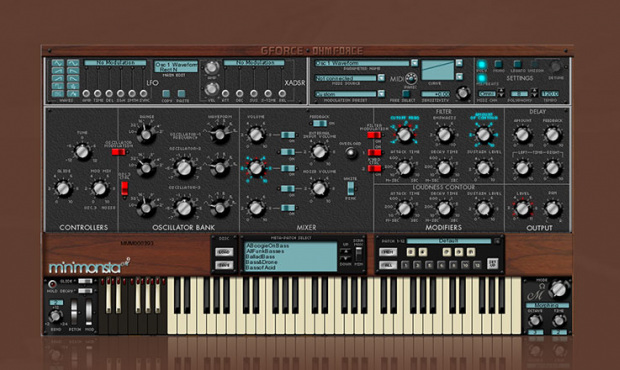Click the meta-patch Up arrow
The width and height of the screenshot is (620, 370).
tap(346, 251)
